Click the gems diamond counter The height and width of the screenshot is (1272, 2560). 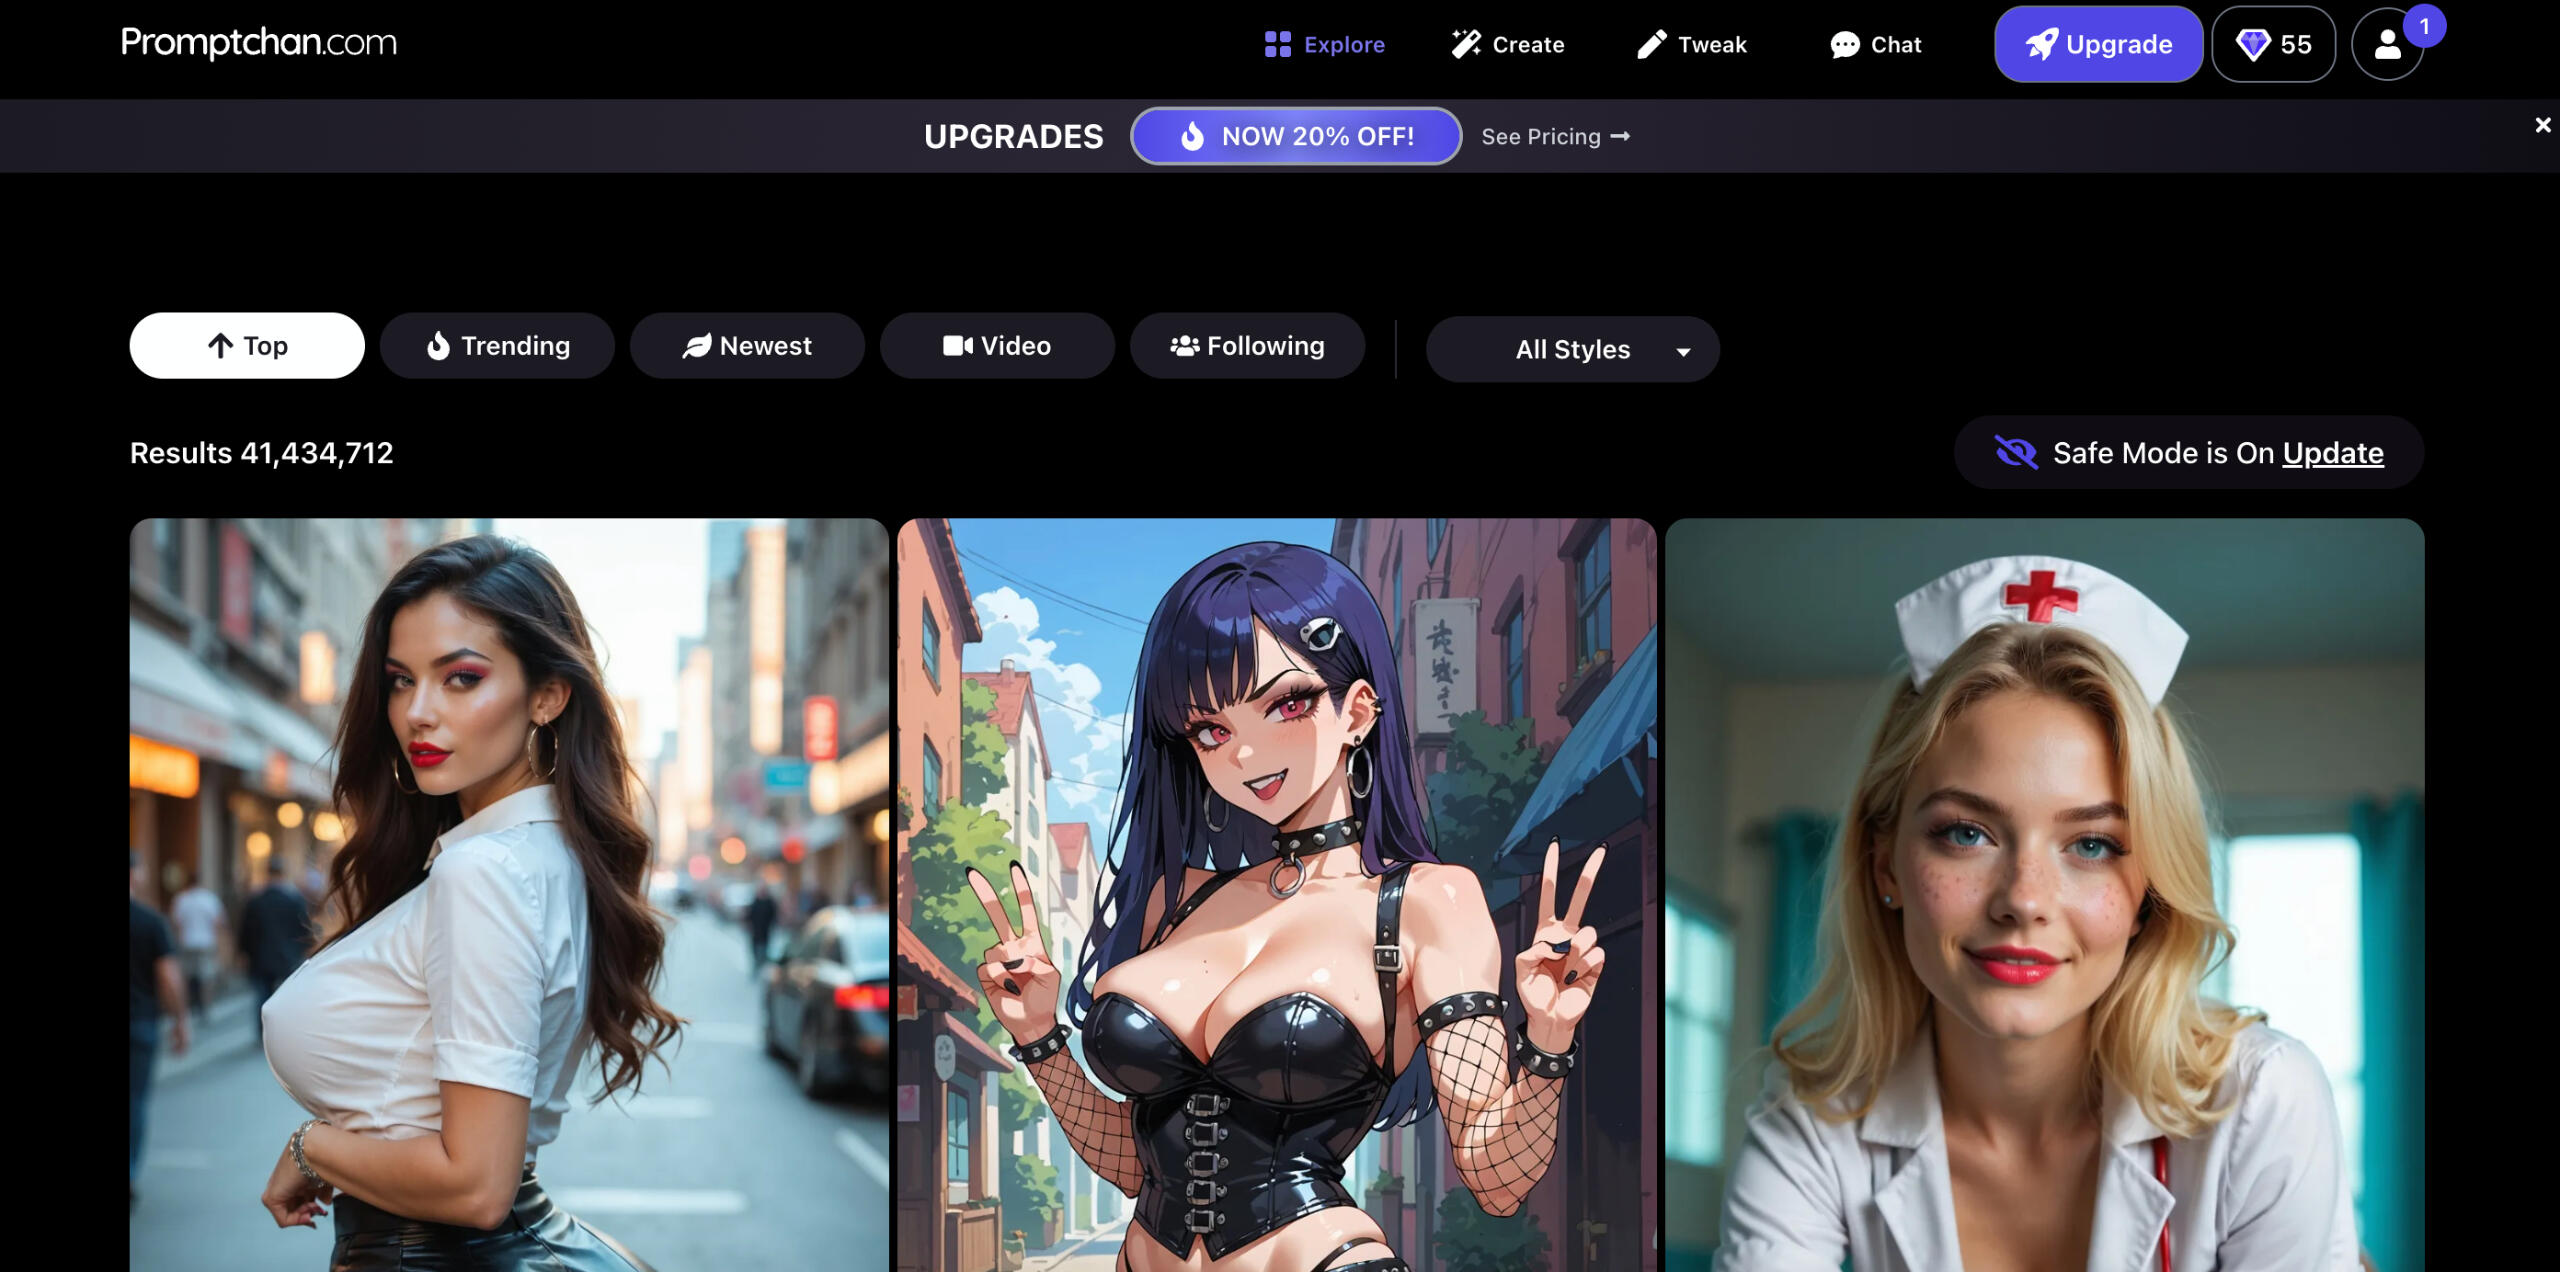coord(2273,44)
